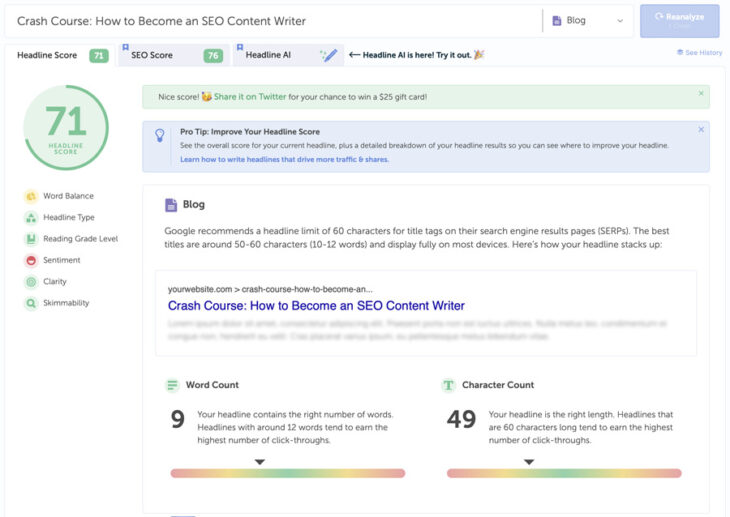
Task: Click the Word Balance icon in sidebar
Action: click(x=31, y=196)
